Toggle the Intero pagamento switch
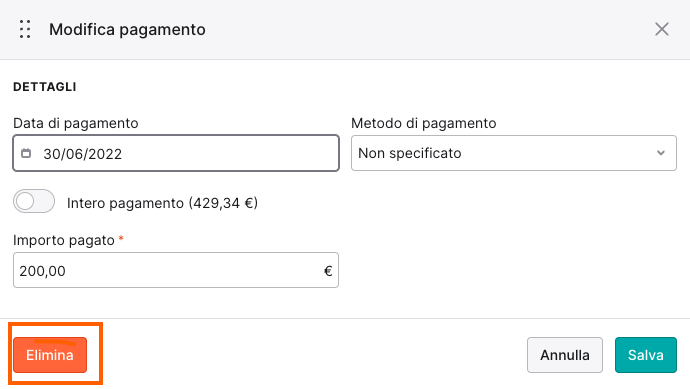Image resolution: width=690 pixels, height=389 pixels. (34, 202)
